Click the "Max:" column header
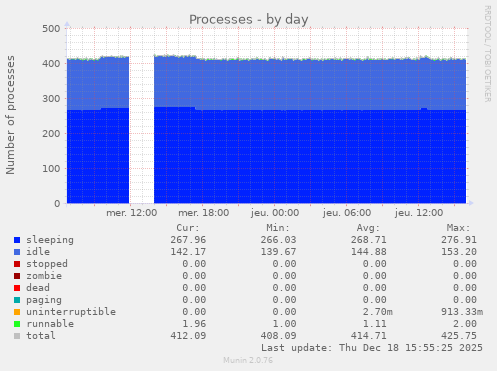The image size is (497, 371). [x=458, y=228]
